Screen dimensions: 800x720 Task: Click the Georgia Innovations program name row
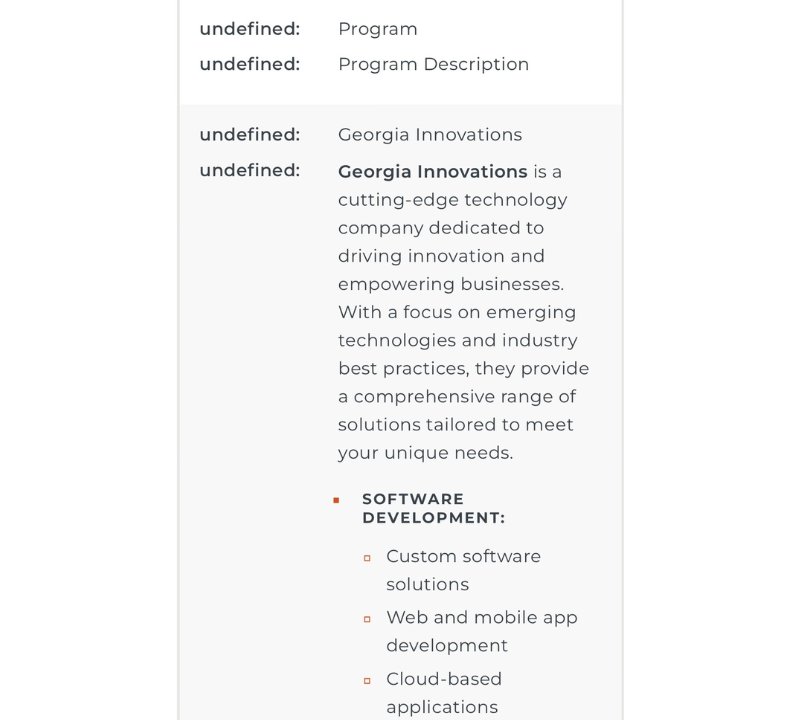click(x=430, y=135)
